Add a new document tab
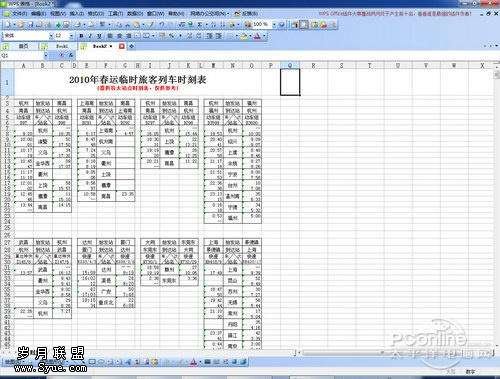Image resolution: width=500 pixels, height=379 pixels. [132, 46]
